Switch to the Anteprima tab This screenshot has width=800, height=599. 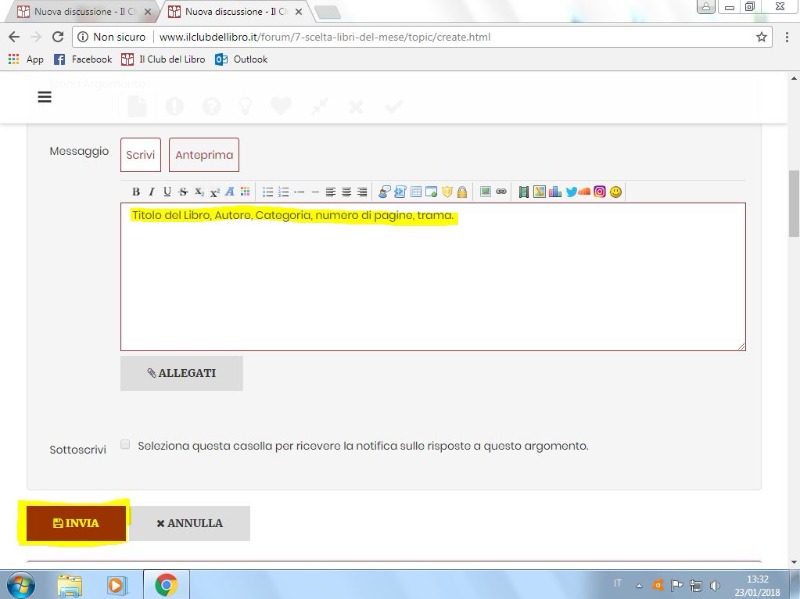coord(204,155)
